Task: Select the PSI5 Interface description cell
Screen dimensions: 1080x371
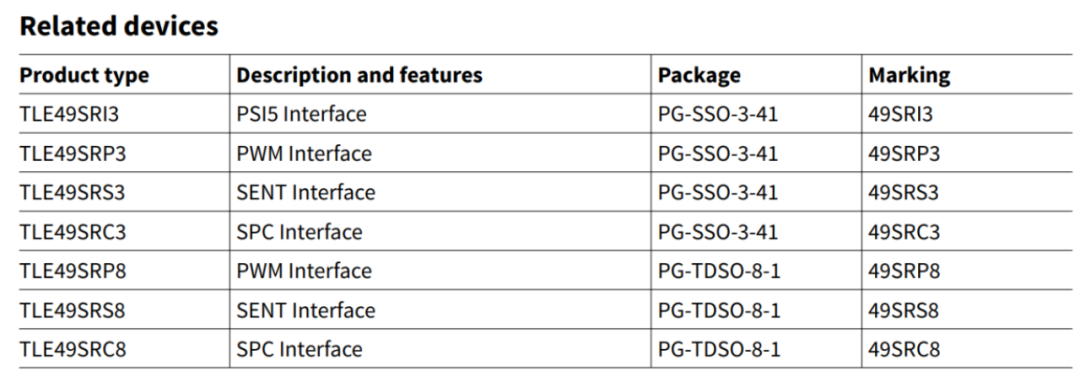Action: [x=302, y=114]
